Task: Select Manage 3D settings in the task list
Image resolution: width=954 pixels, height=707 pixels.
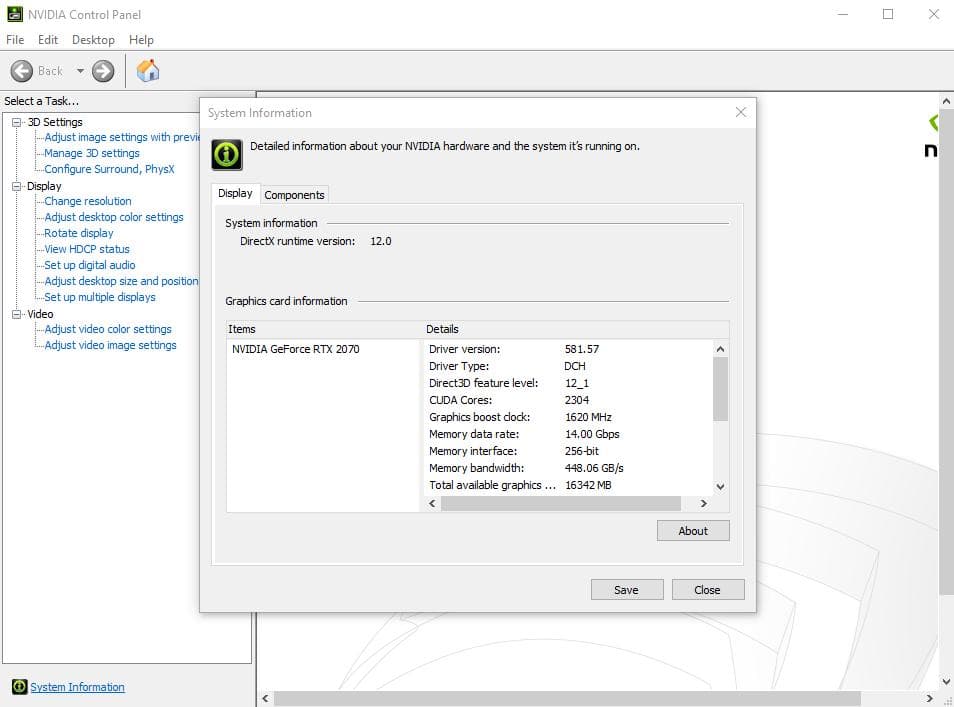Action: tap(91, 153)
